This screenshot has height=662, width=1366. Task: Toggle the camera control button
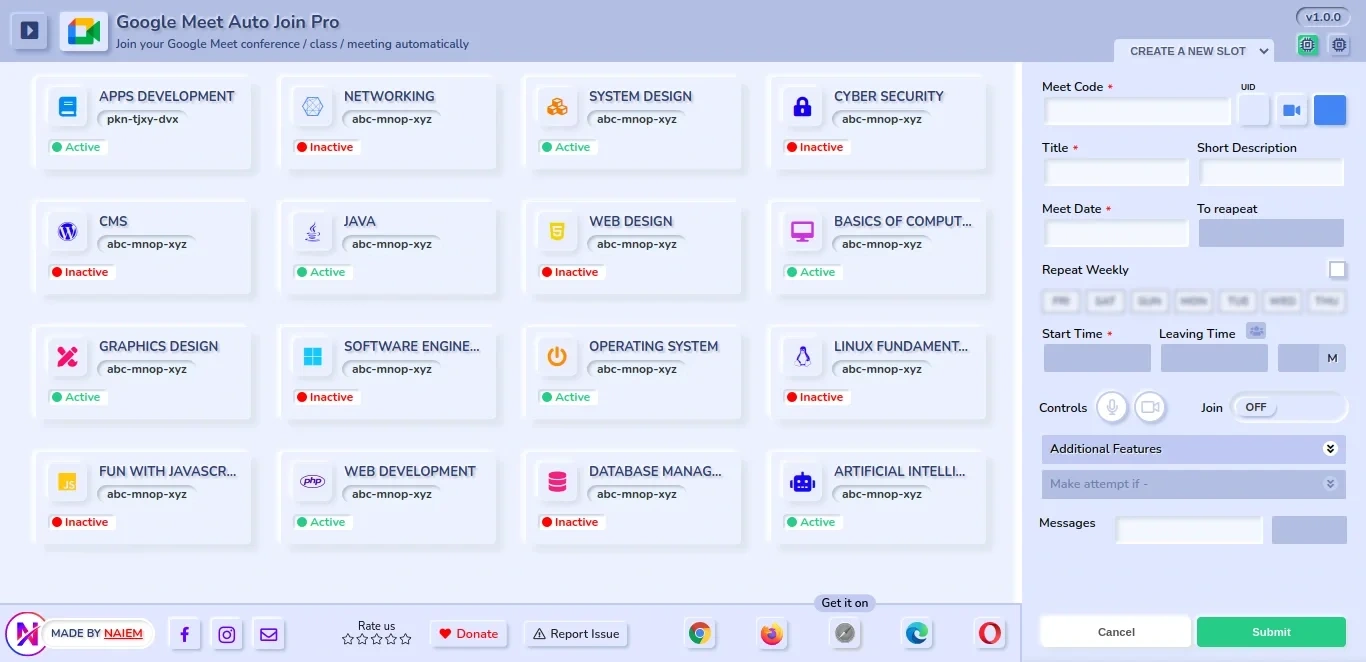(x=1150, y=407)
